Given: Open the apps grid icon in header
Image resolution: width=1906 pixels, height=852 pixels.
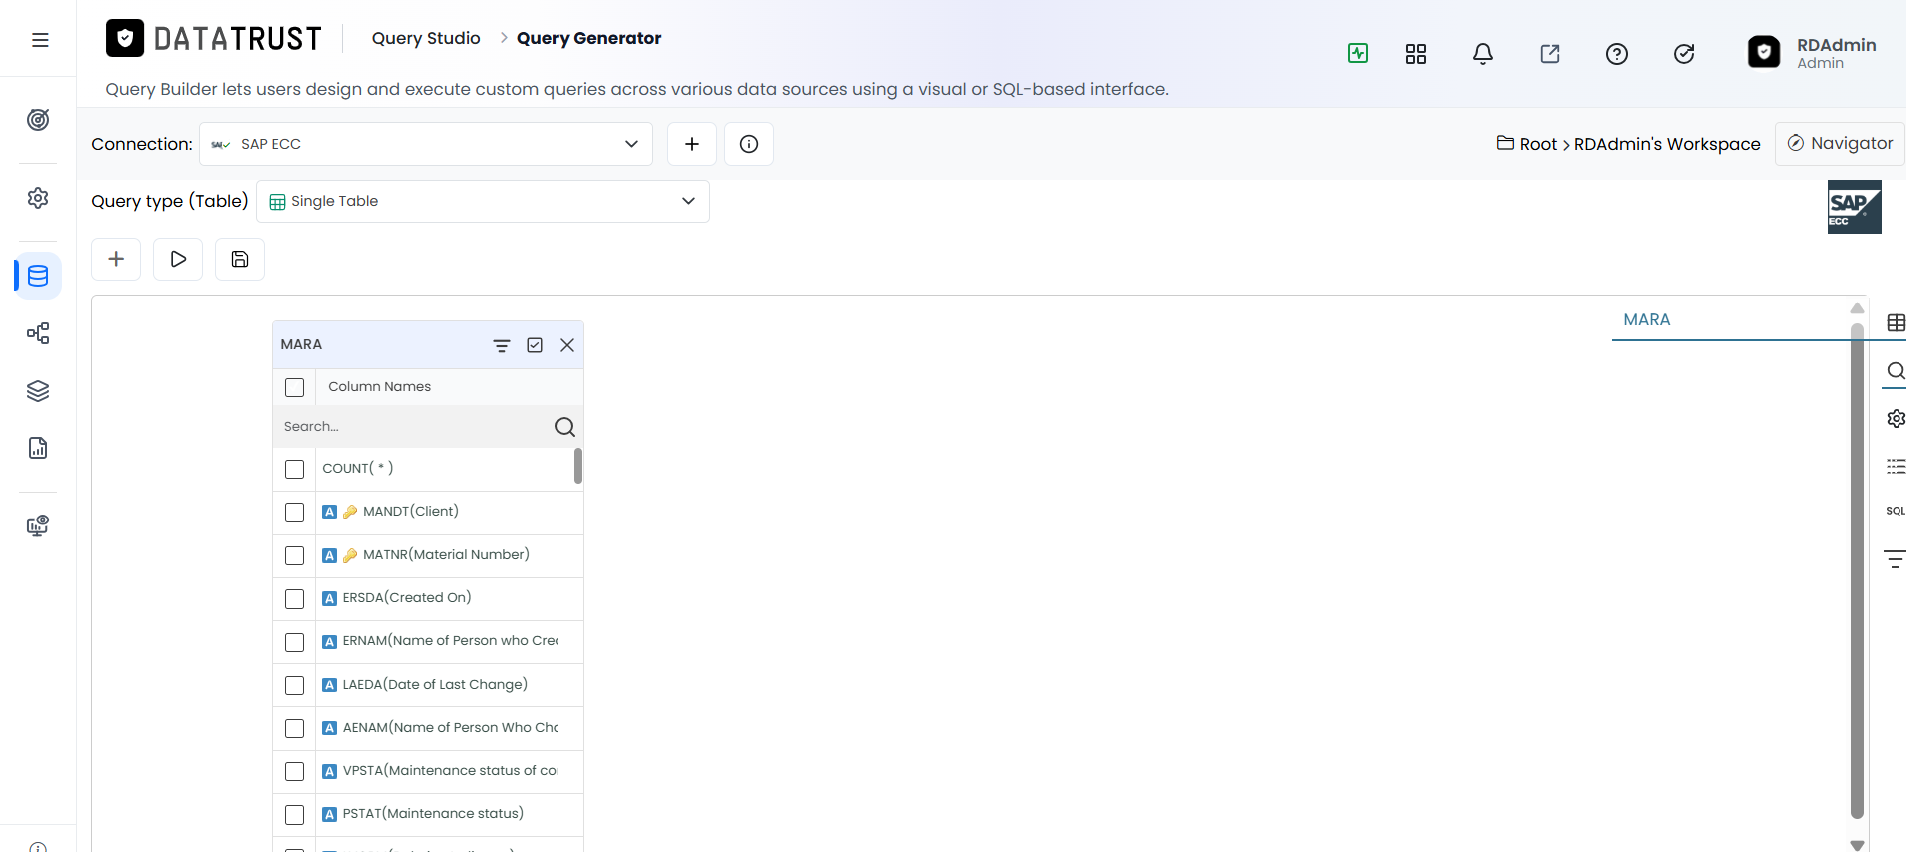Looking at the screenshot, I should click(x=1416, y=54).
